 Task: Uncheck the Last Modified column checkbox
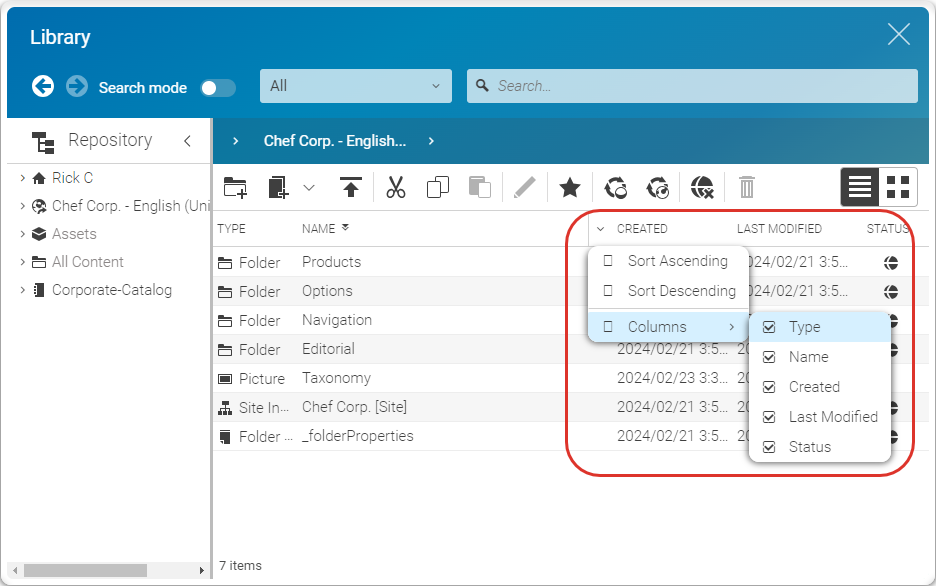pyautogui.click(x=769, y=417)
